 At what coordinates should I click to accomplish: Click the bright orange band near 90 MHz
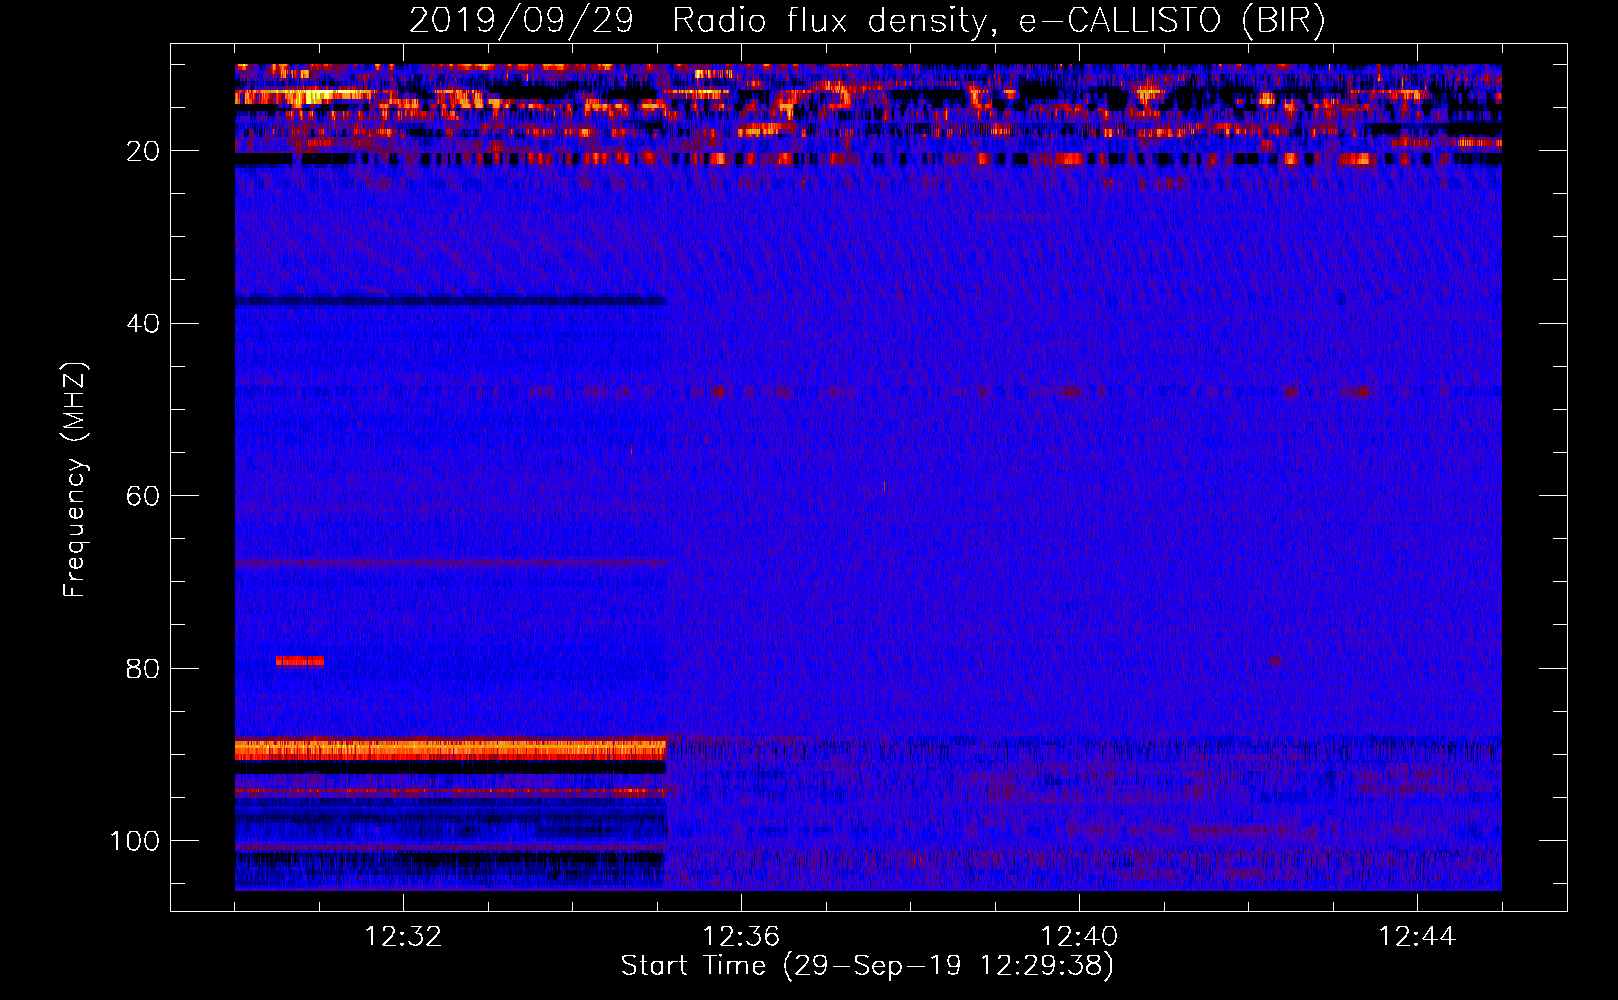click(450, 749)
